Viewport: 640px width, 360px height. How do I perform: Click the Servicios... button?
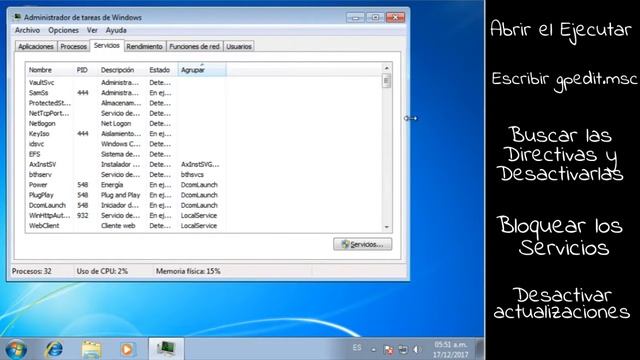click(x=362, y=244)
